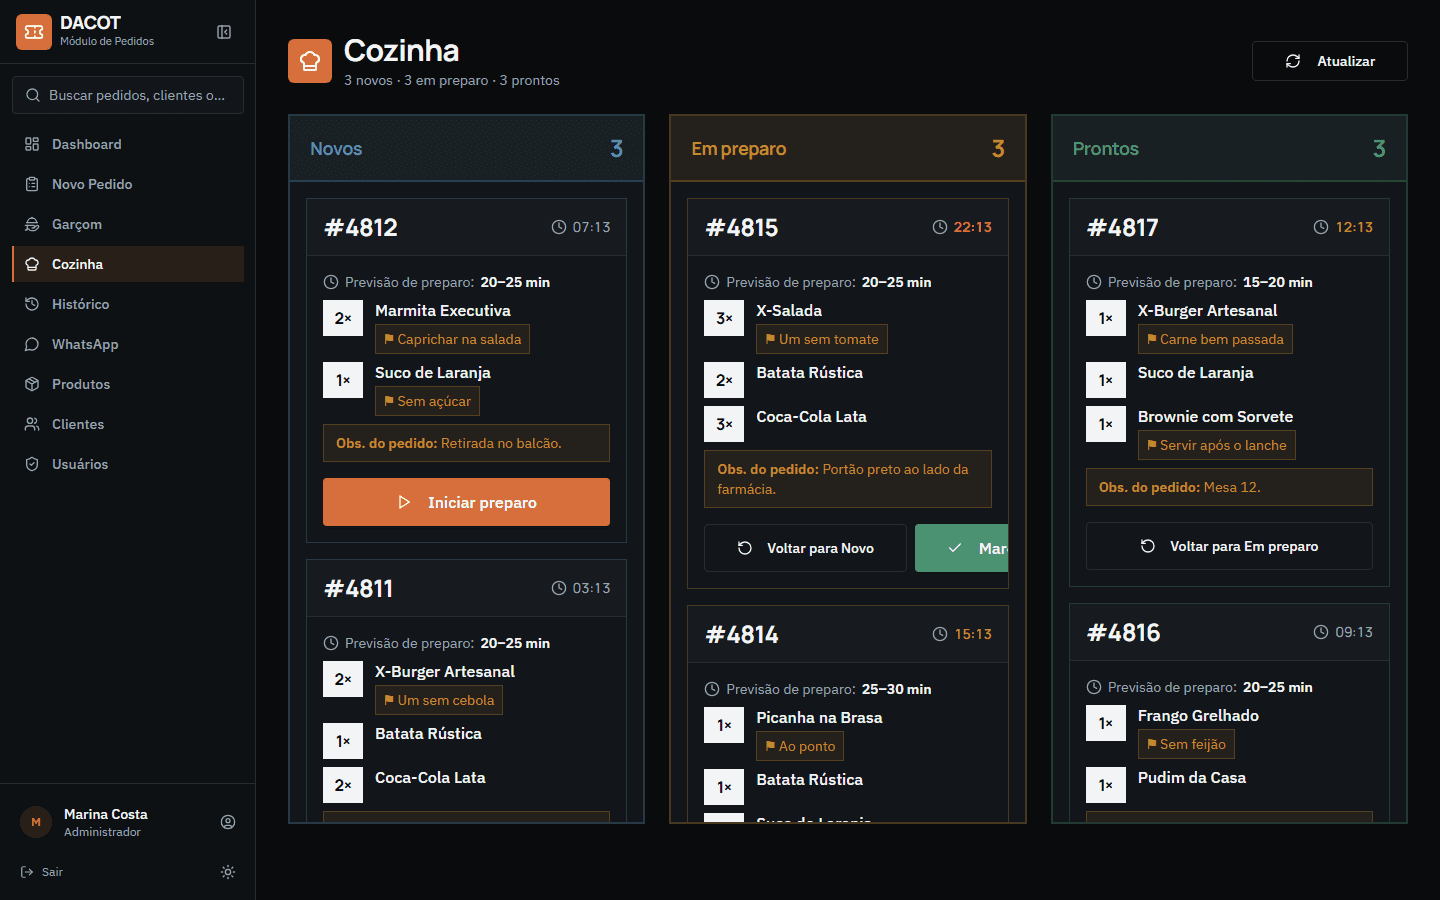The width and height of the screenshot is (1440, 900).
Task: Open Dashboard from the sidebar
Action: click(x=128, y=144)
